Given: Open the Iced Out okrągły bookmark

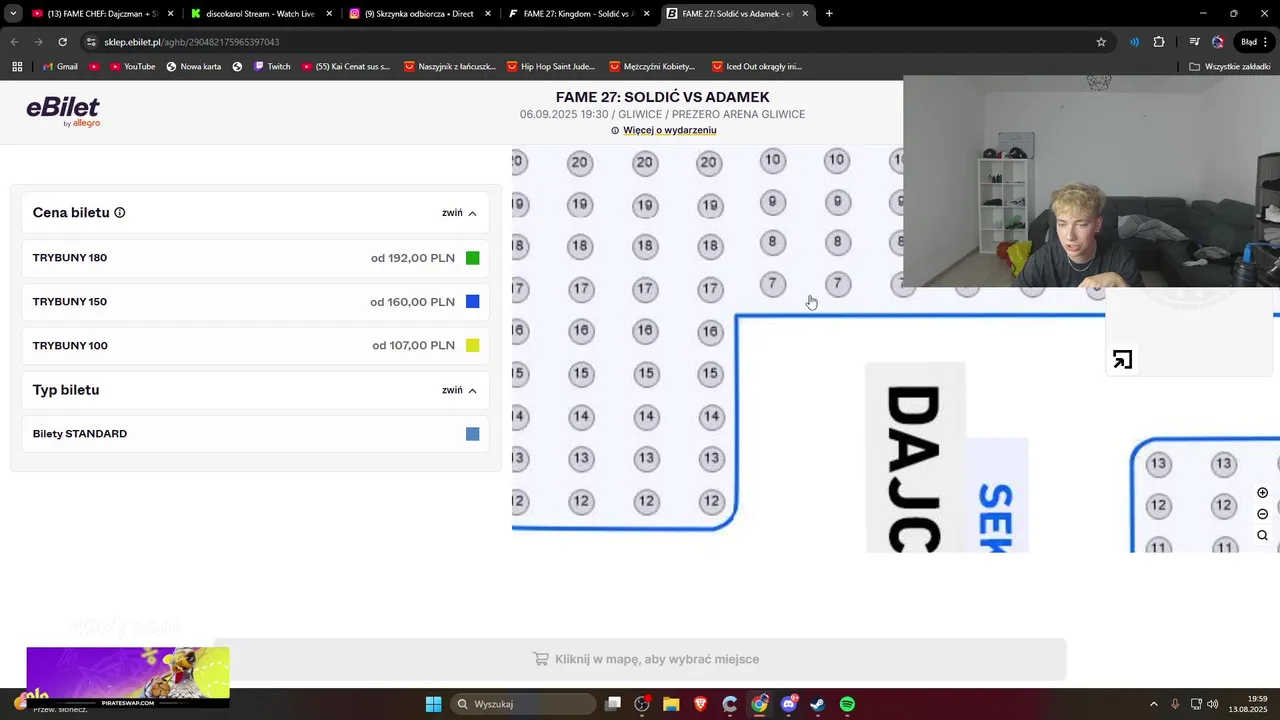Looking at the screenshot, I should (x=757, y=67).
